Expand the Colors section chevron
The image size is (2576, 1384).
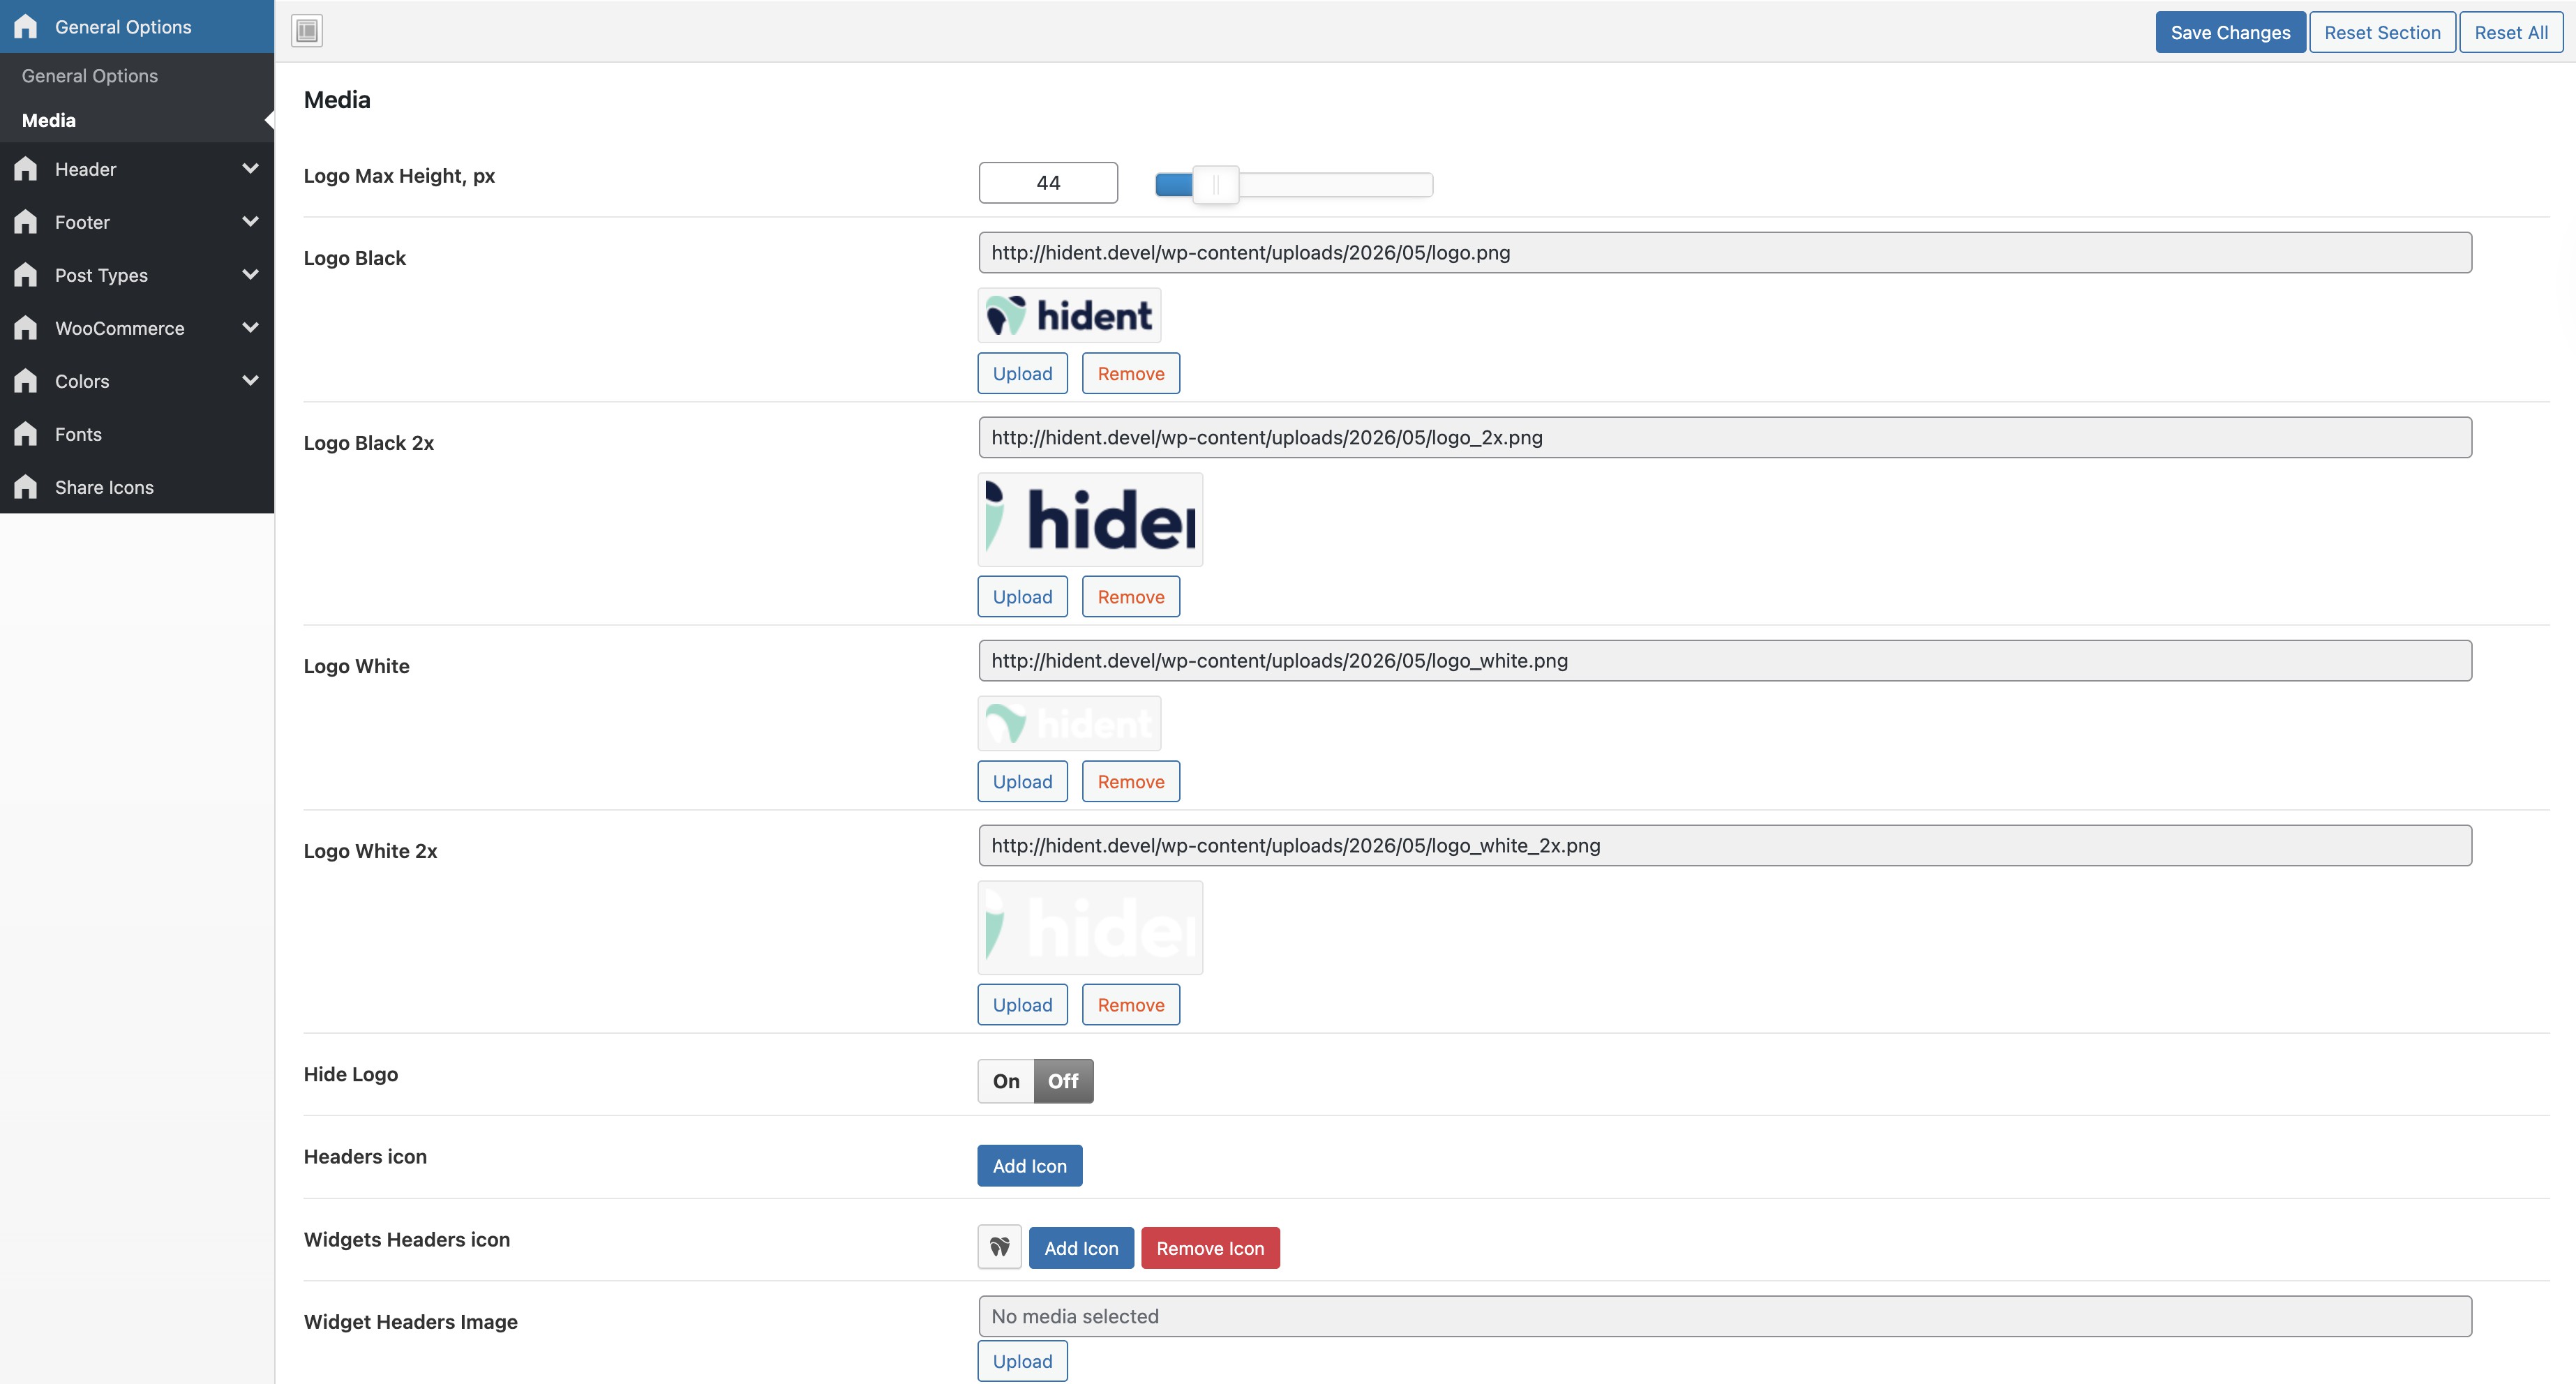[x=250, y=380]
